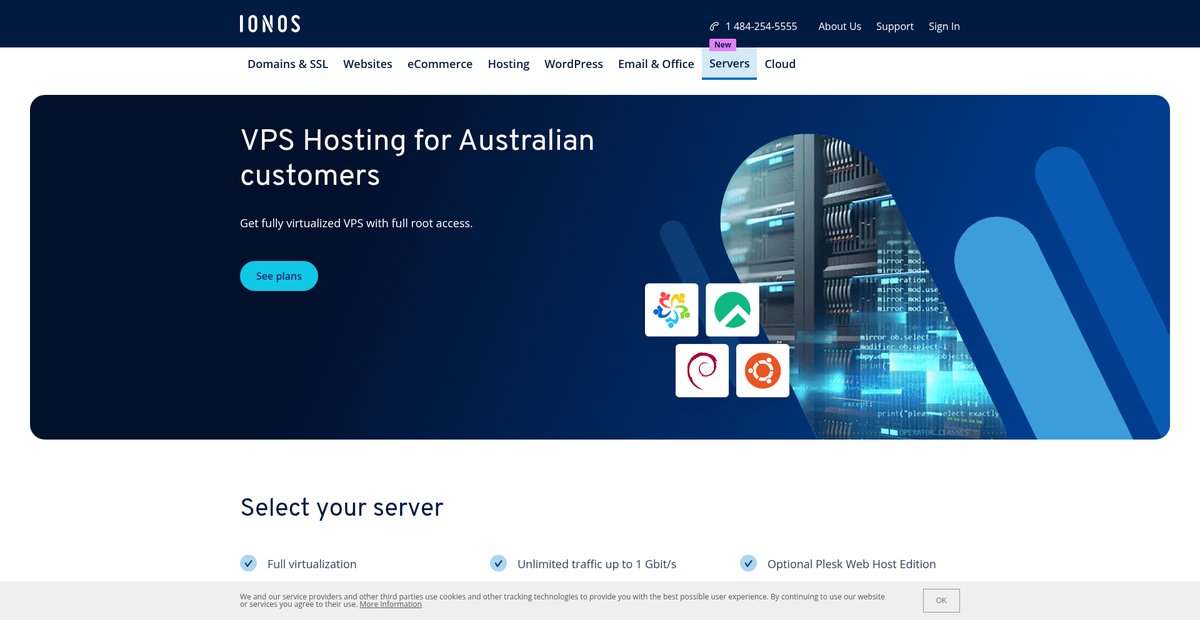Accept cookies with the OK button
Screen dimensions: 1200x620
[x=941, y=600]
